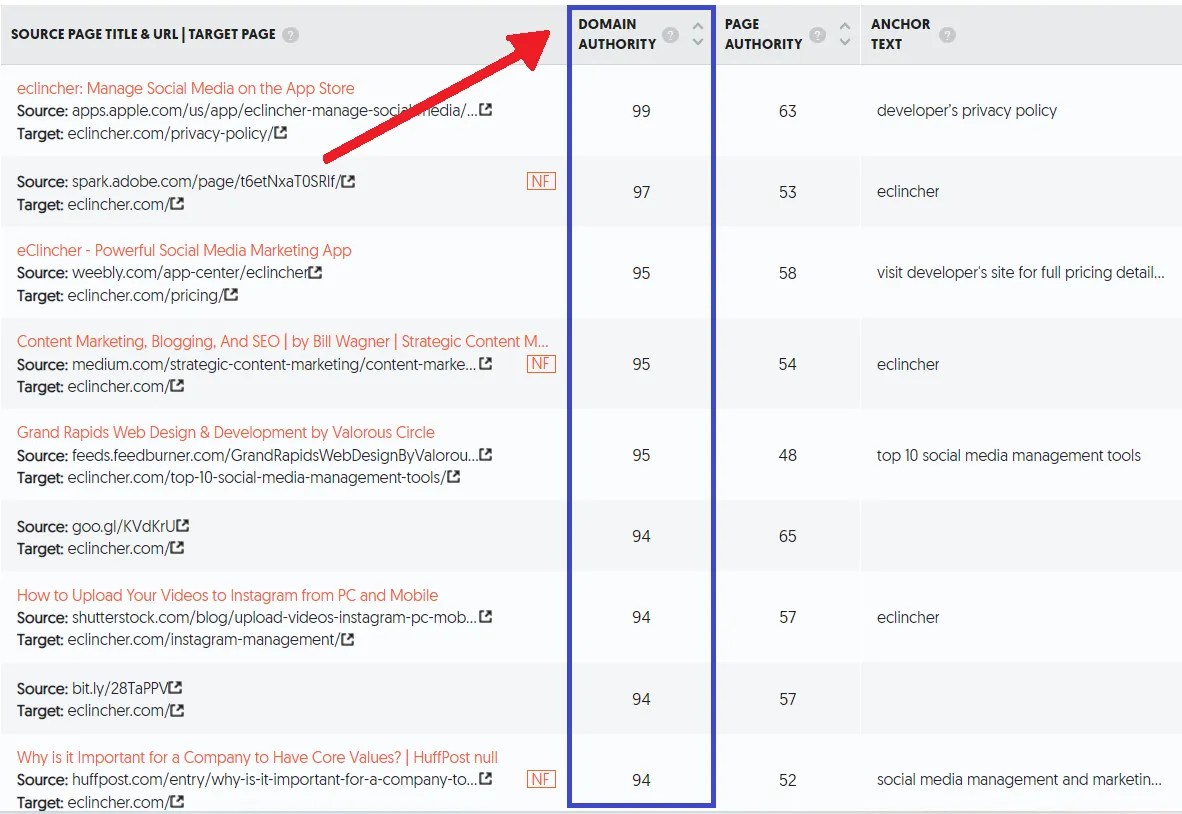Sort by Page Authority using arrows

click(x=845, y=34)
